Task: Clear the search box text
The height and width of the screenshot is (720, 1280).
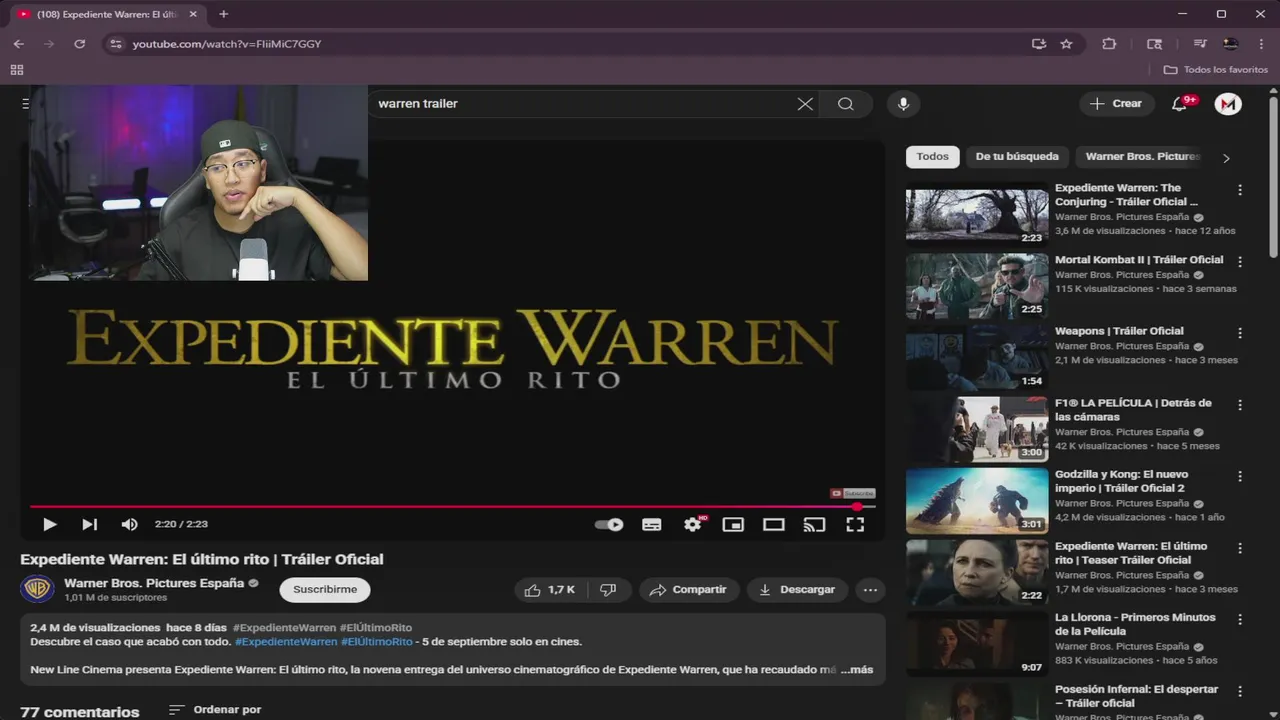Action: click(x=805, y=104)
